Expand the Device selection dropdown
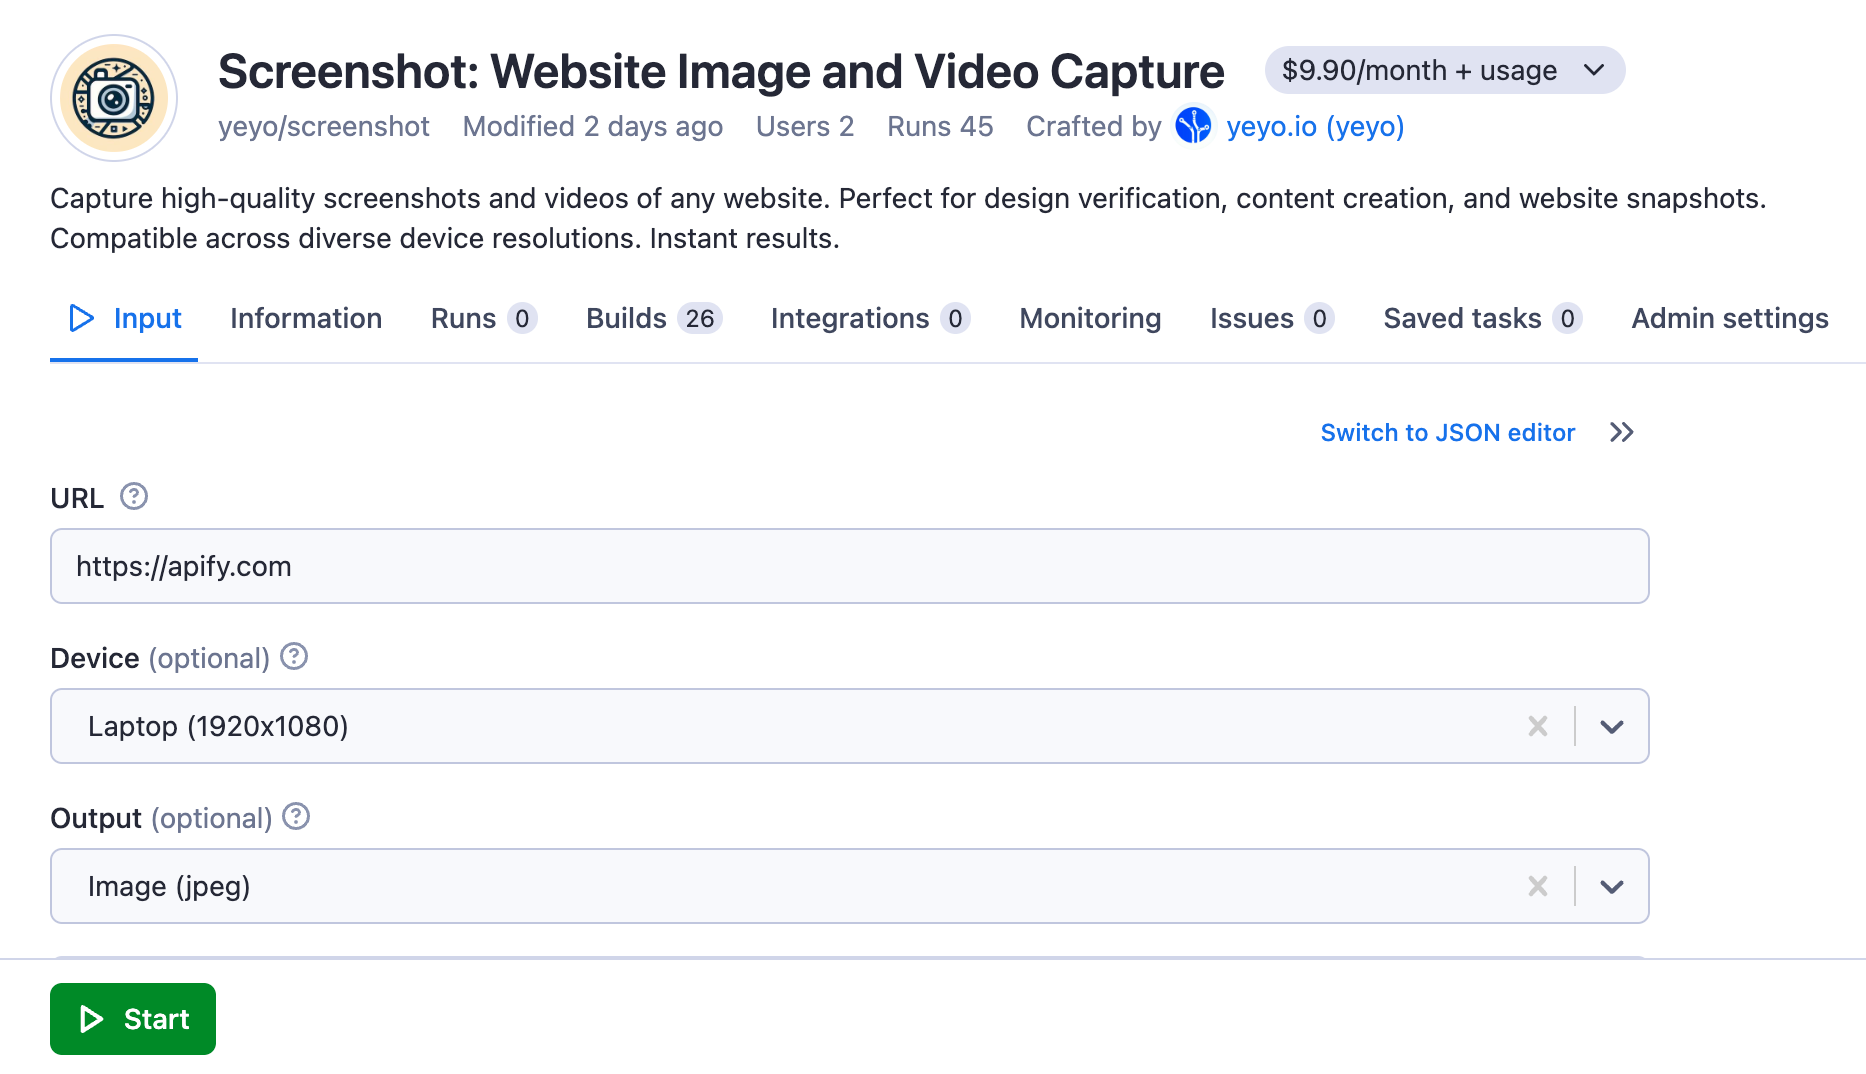Screen dimensions: 1866x1074 click(x=1611, y=726)
